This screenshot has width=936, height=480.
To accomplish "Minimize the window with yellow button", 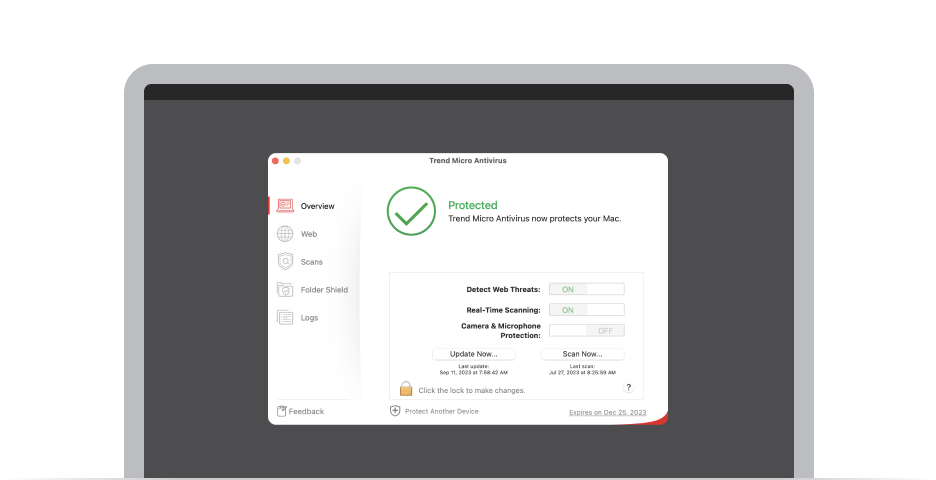I will [x=287, y=161].
